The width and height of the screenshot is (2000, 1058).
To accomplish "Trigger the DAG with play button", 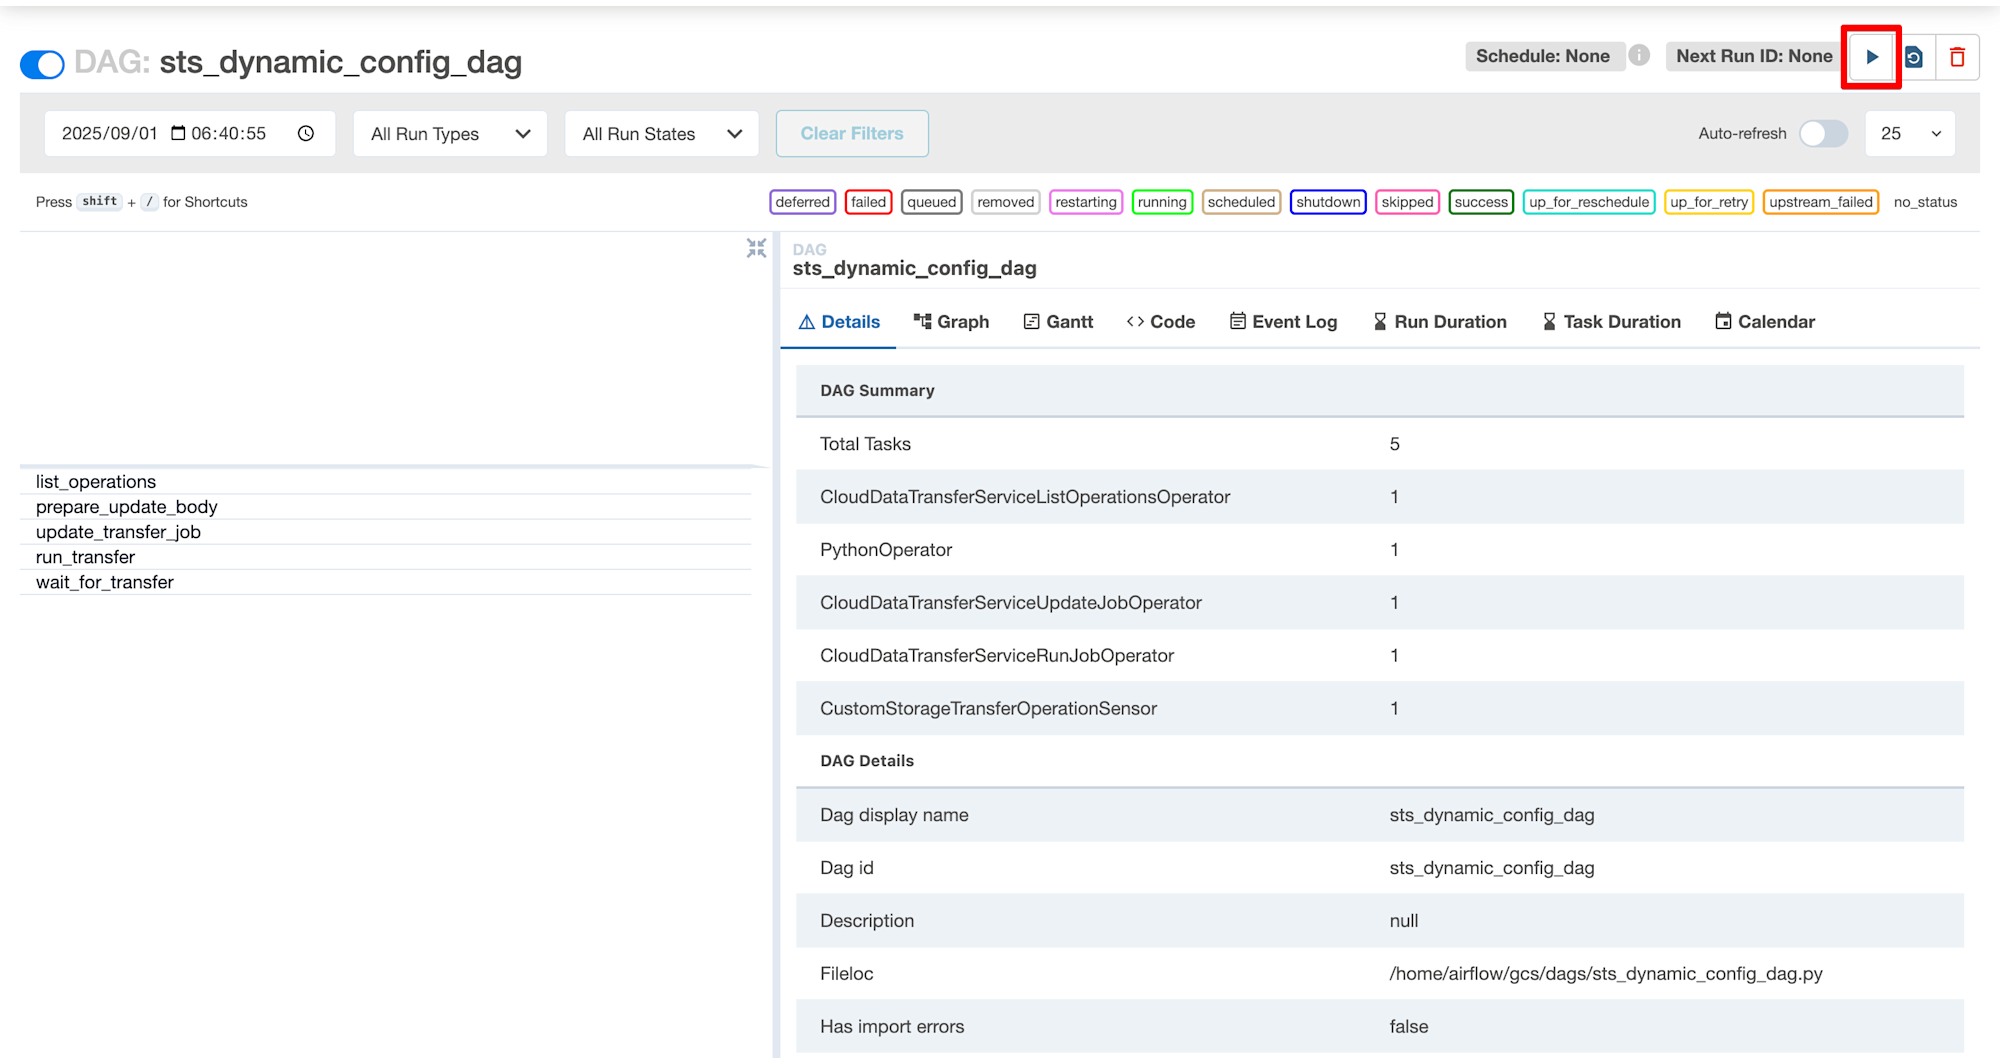I will 1871,57.
